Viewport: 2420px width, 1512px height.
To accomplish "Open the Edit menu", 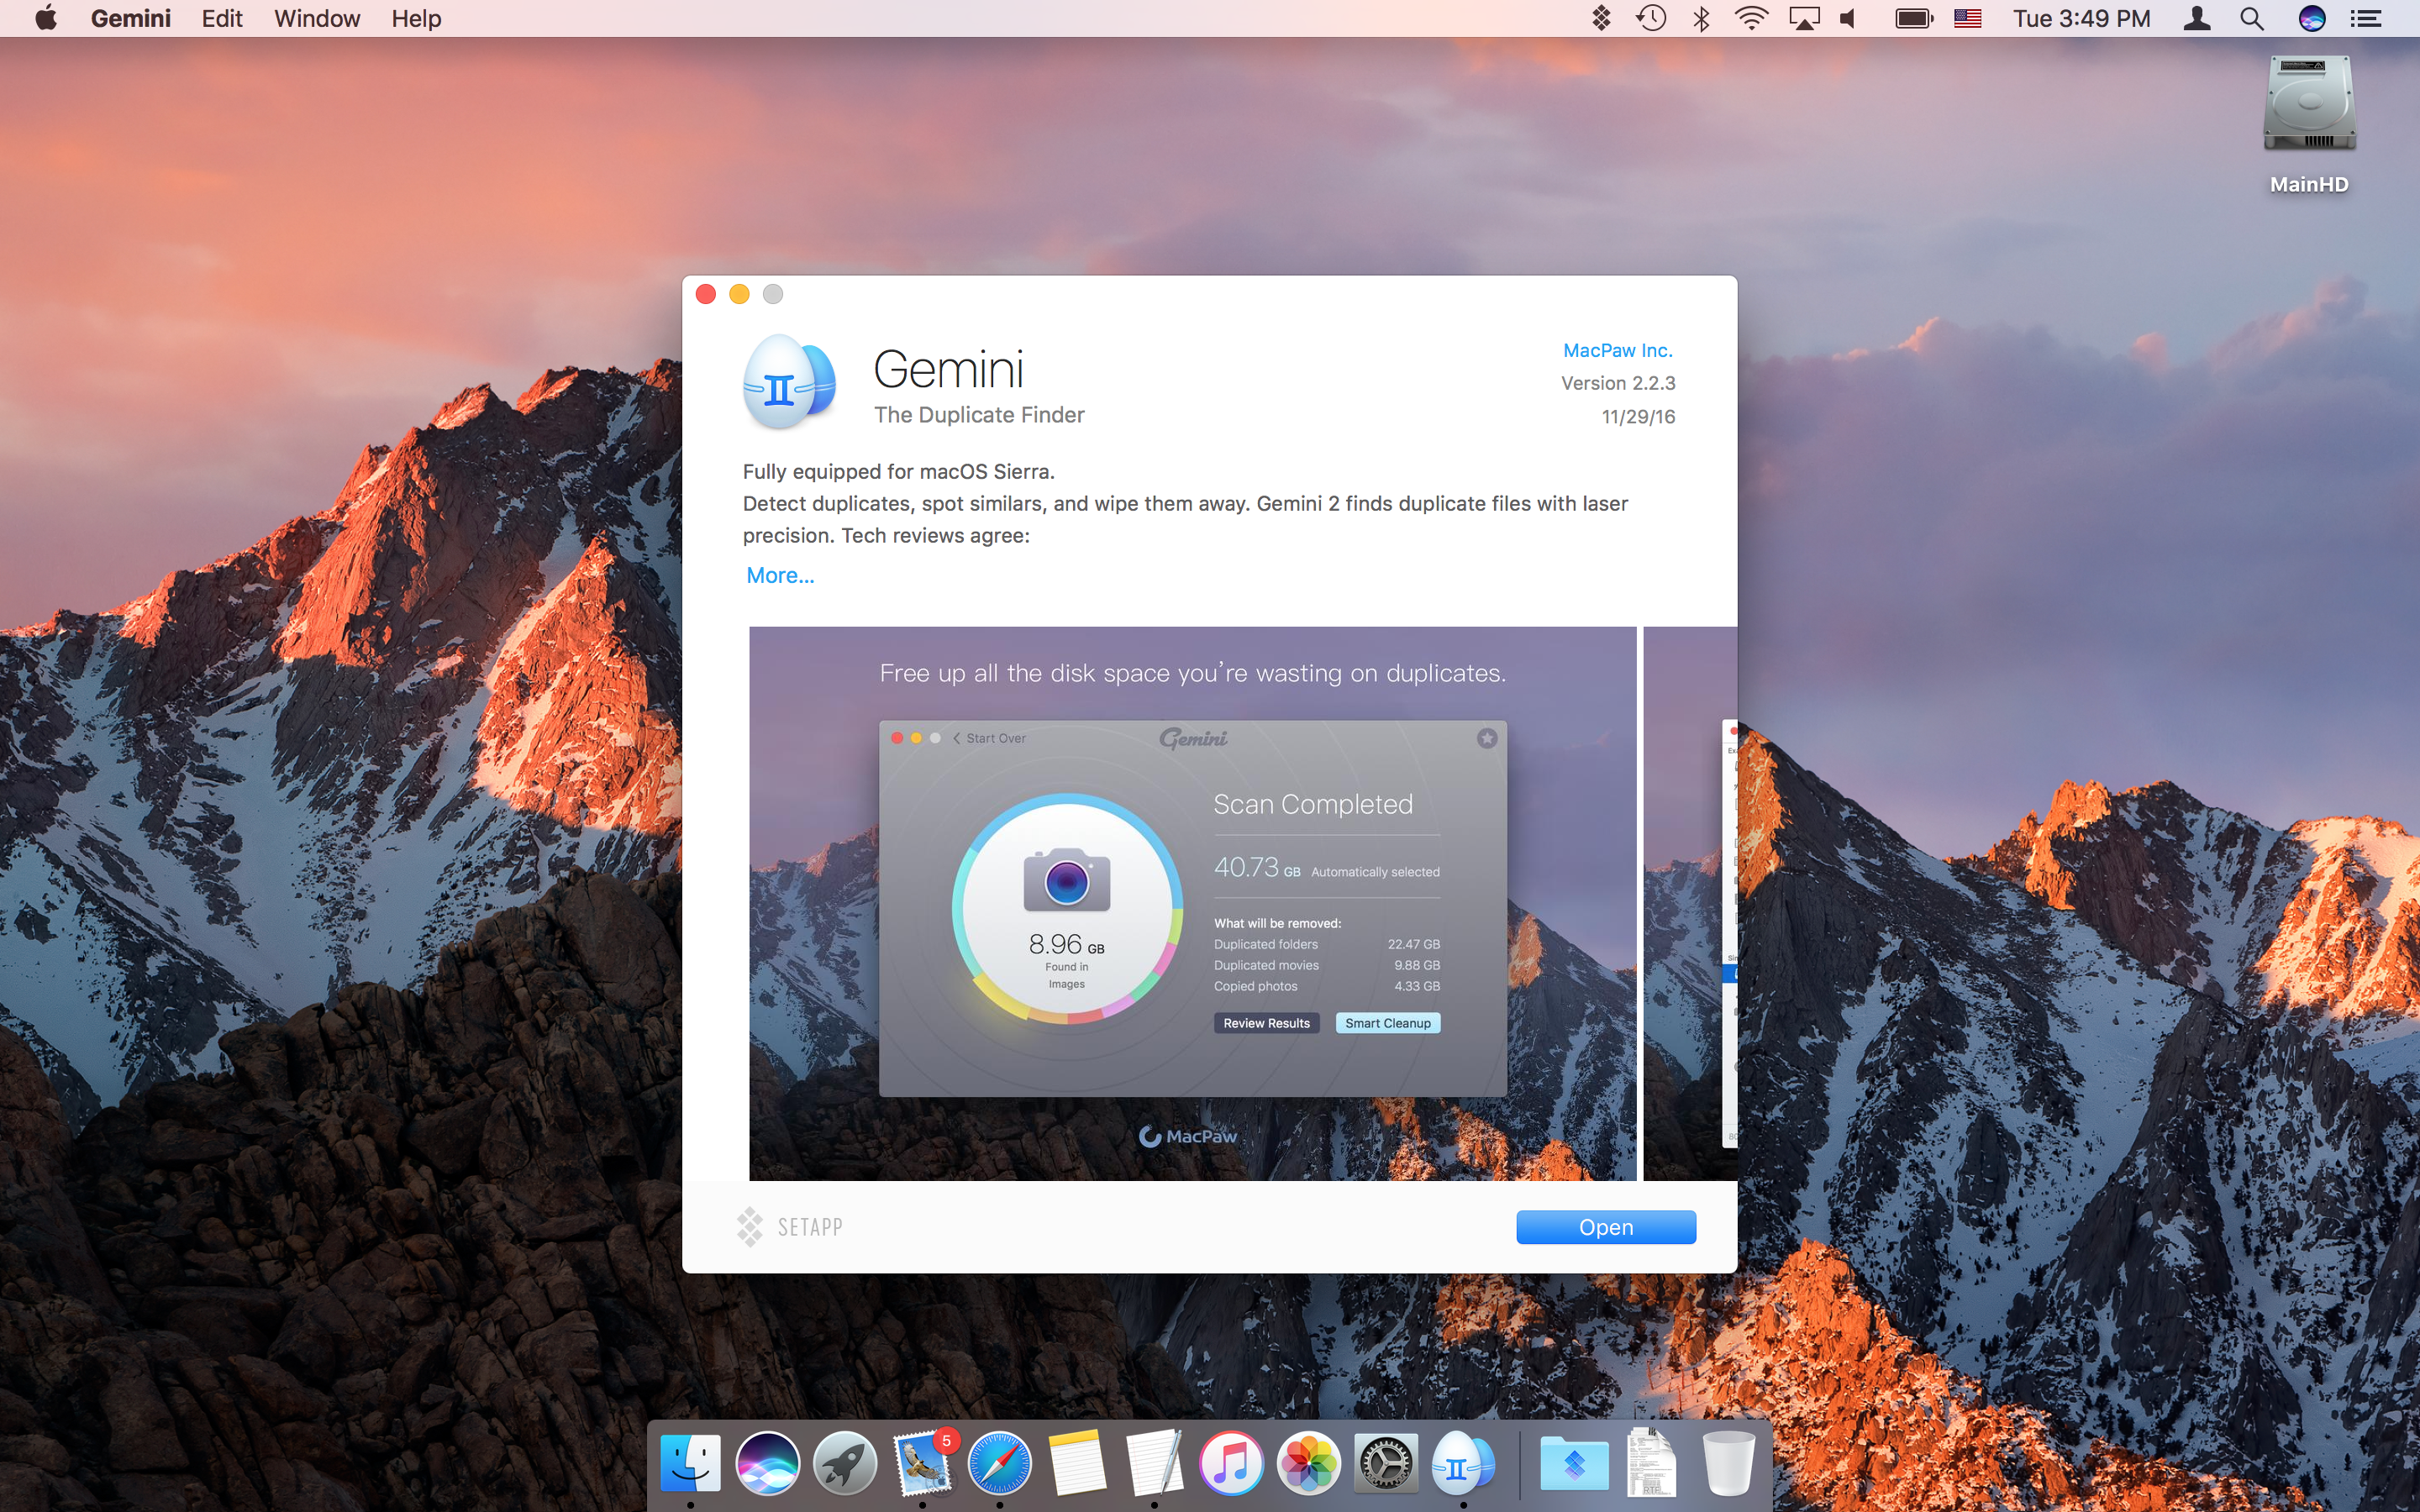I will coord(222,18).
